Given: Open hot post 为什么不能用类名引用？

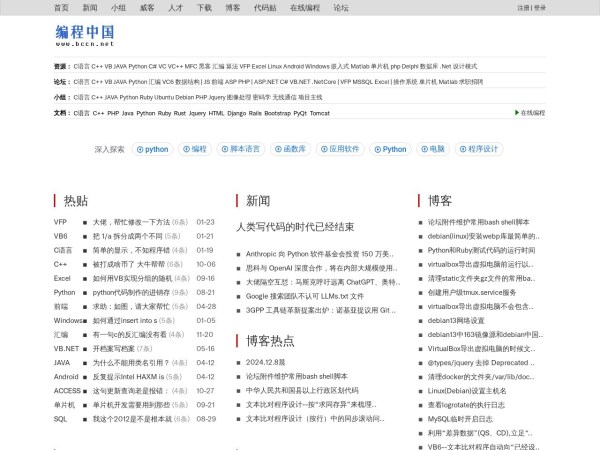Looking at the screenshot, I should (x=131, y=363).
